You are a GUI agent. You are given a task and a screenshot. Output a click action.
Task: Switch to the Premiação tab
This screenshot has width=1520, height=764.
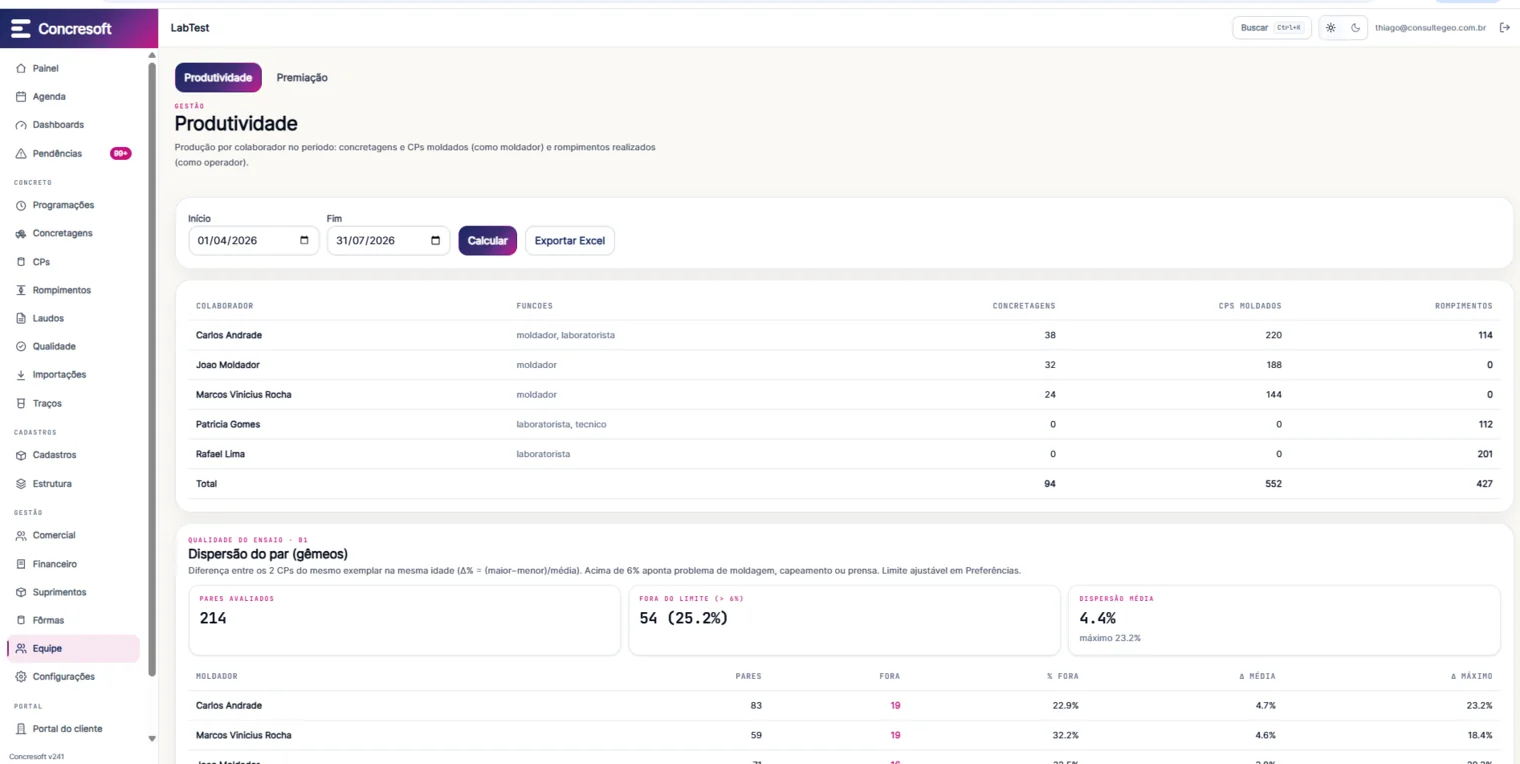pos(302,78)
